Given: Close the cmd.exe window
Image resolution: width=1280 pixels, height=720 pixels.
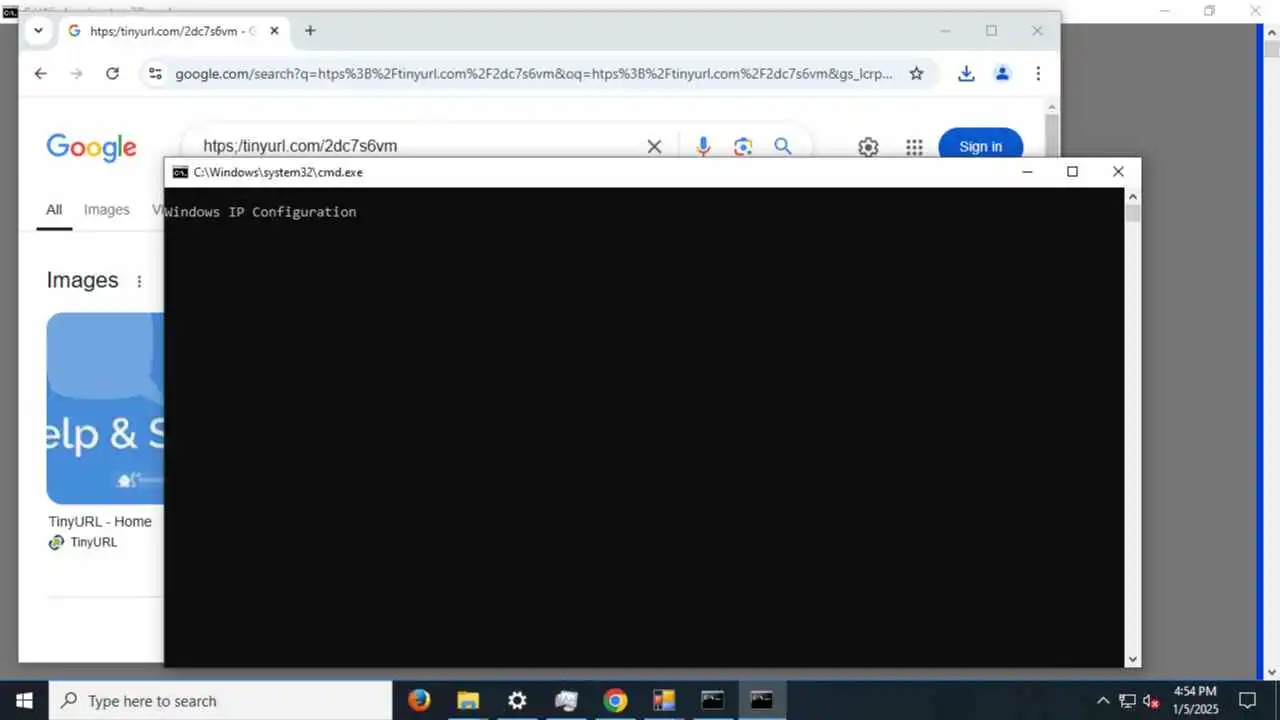Looking at the screenshot, I should (1118, 172).
